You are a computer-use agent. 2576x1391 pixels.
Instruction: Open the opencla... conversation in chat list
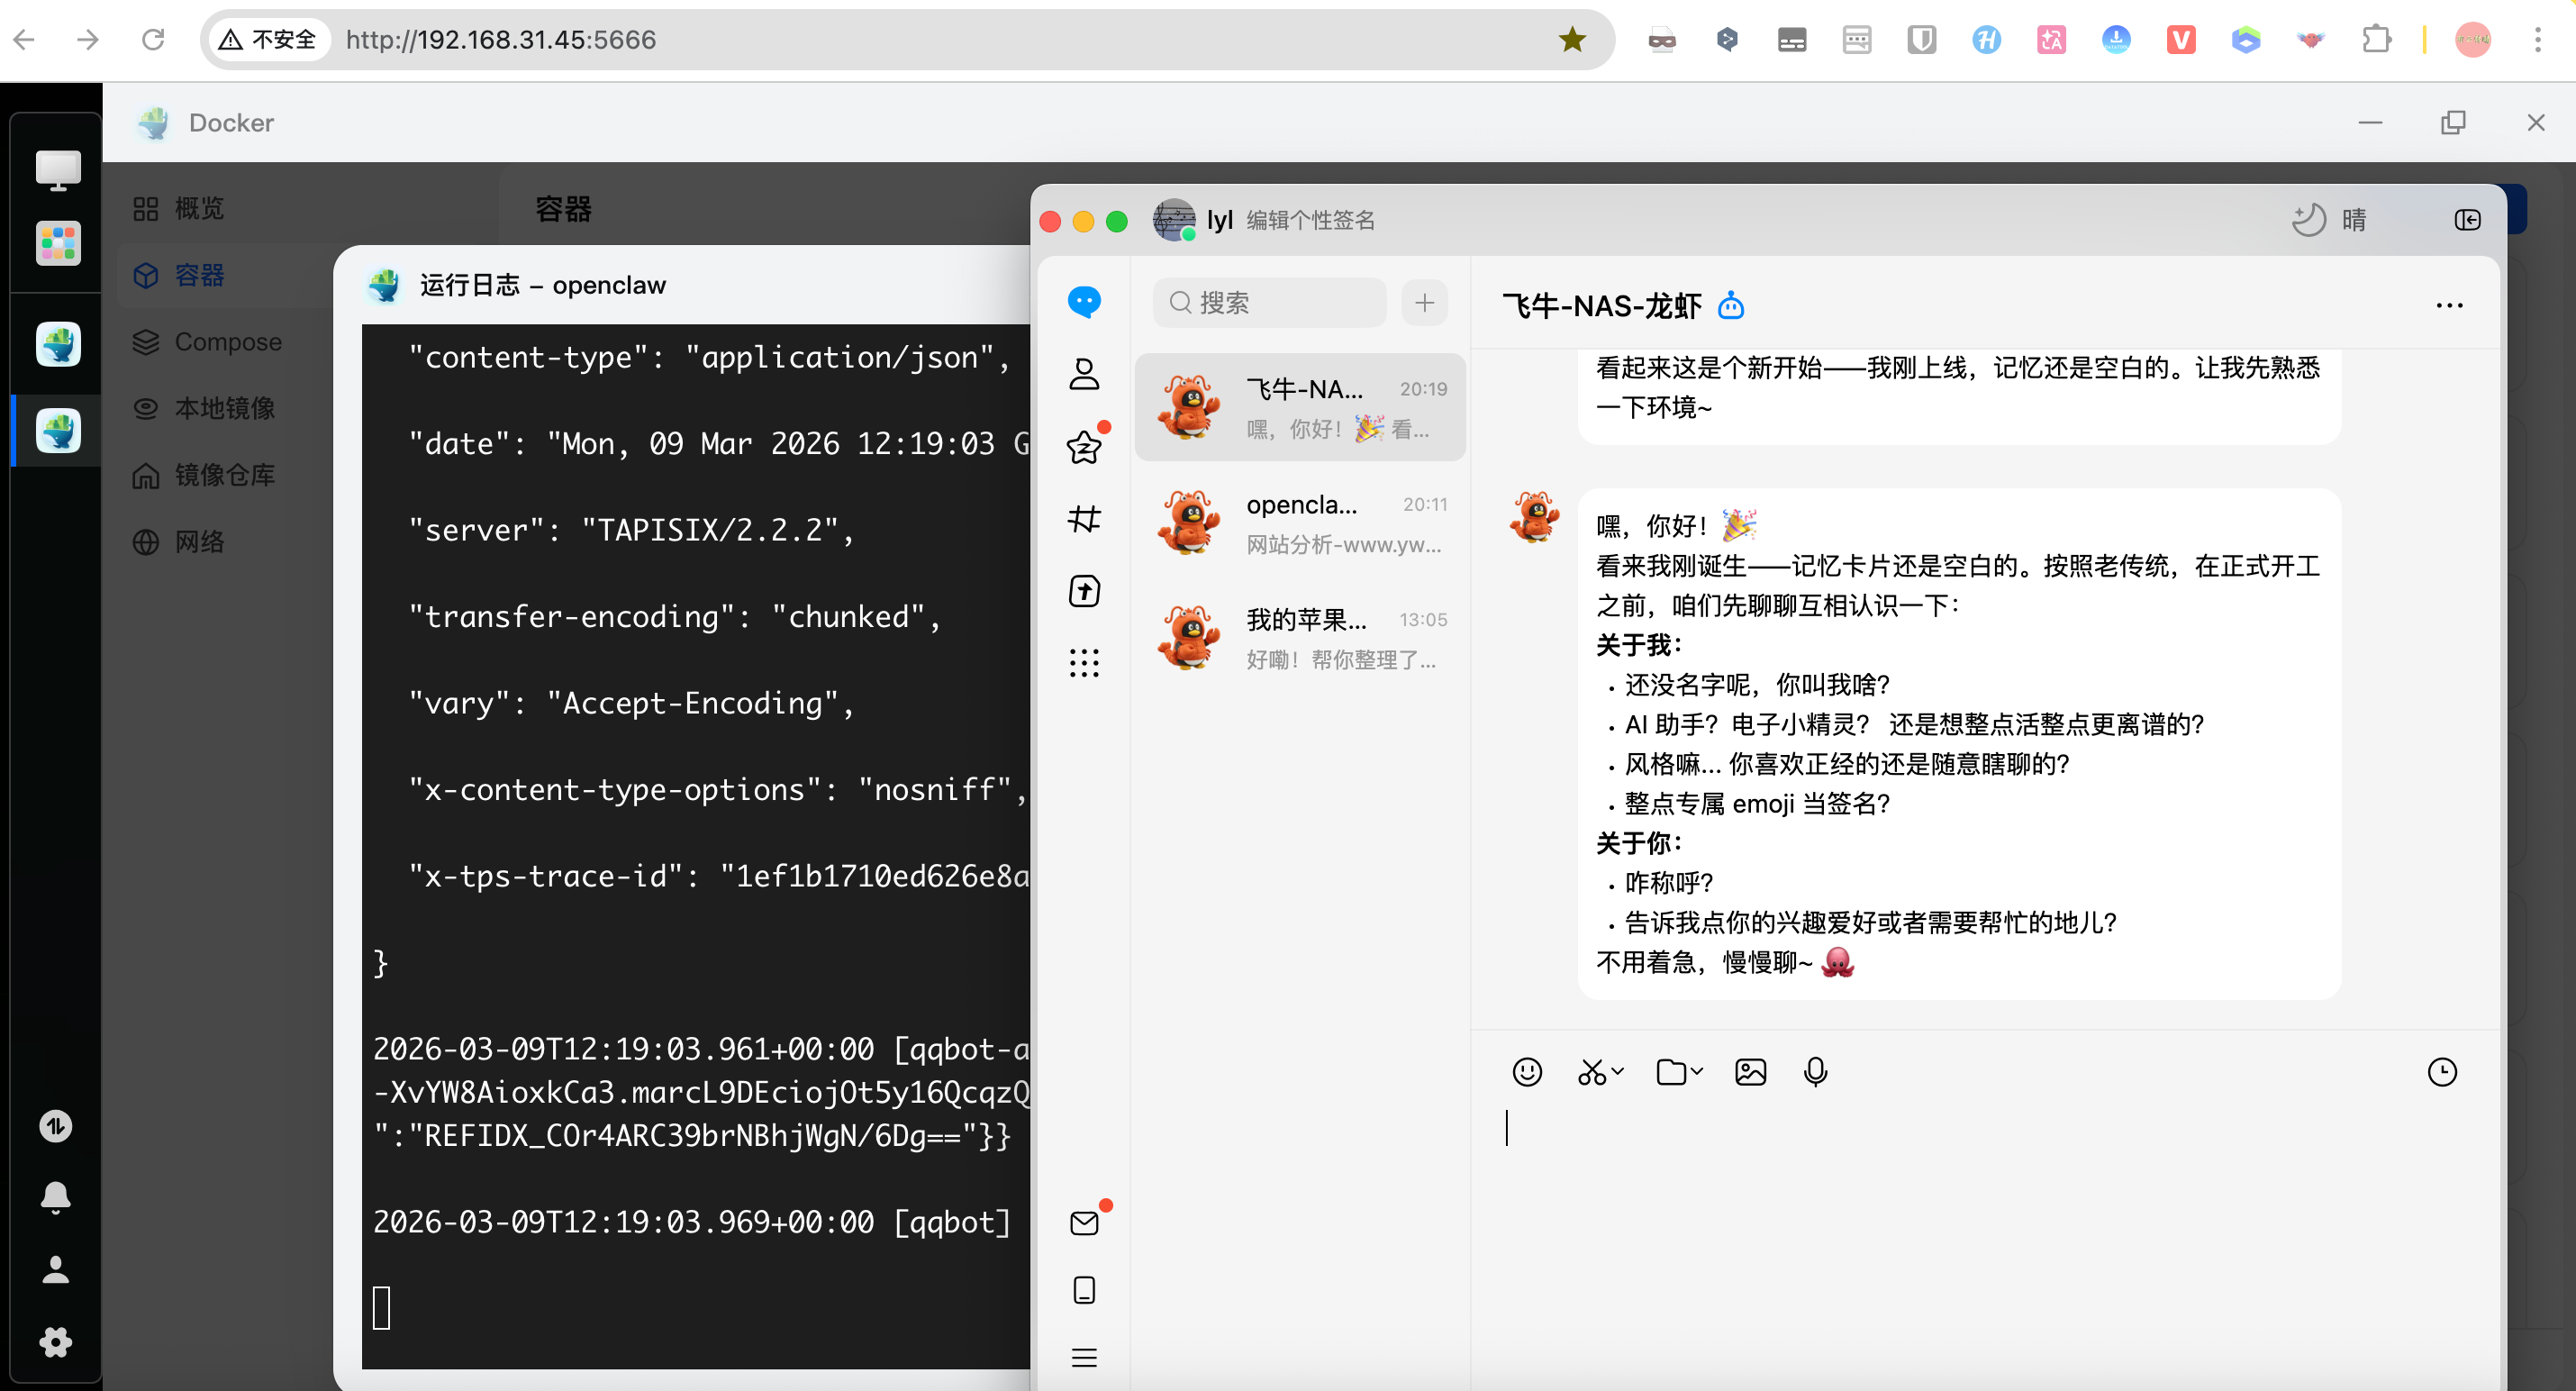pyautogui.click(x=1300, y=523)
